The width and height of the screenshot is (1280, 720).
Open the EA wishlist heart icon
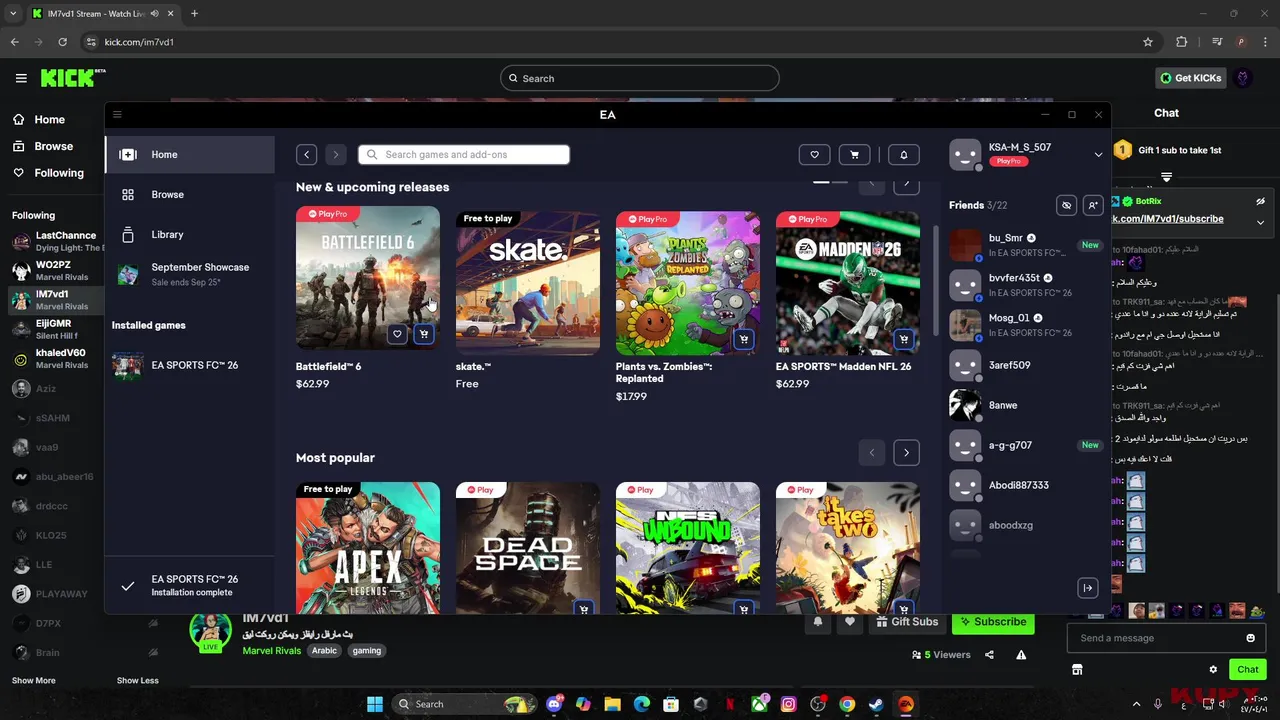(814, 155)
